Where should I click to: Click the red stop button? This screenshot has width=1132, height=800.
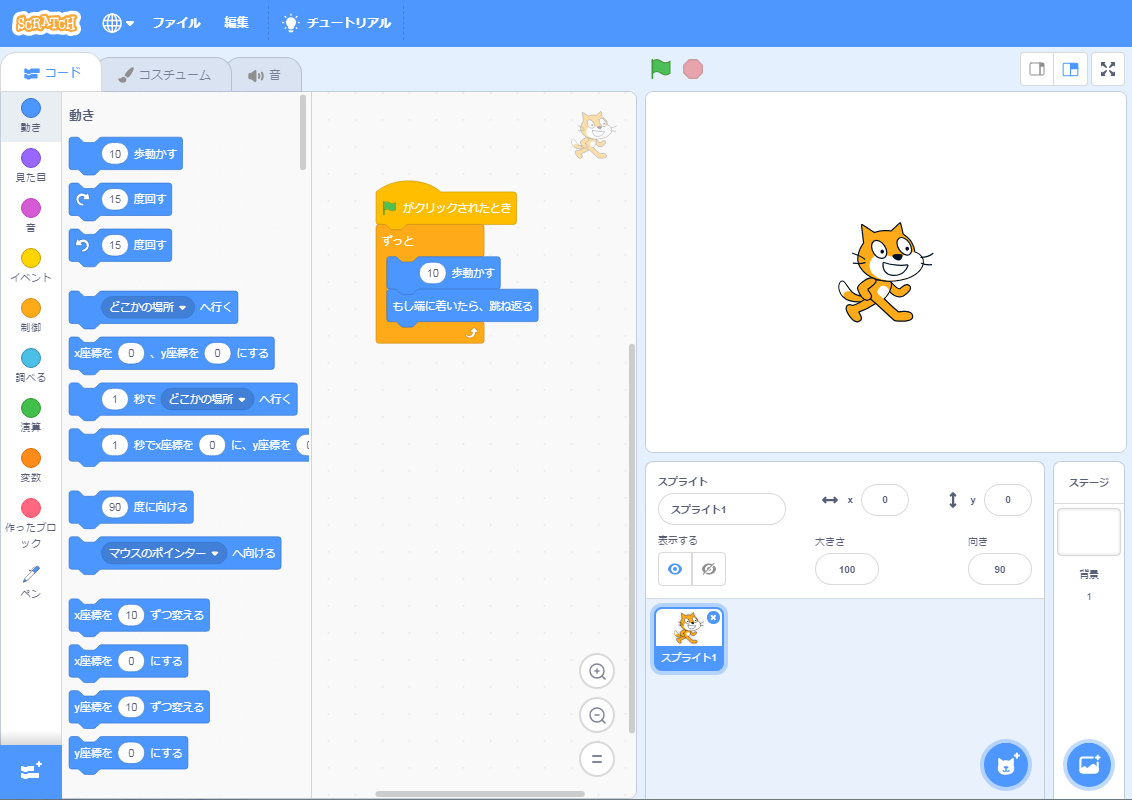tap(693, 69)
